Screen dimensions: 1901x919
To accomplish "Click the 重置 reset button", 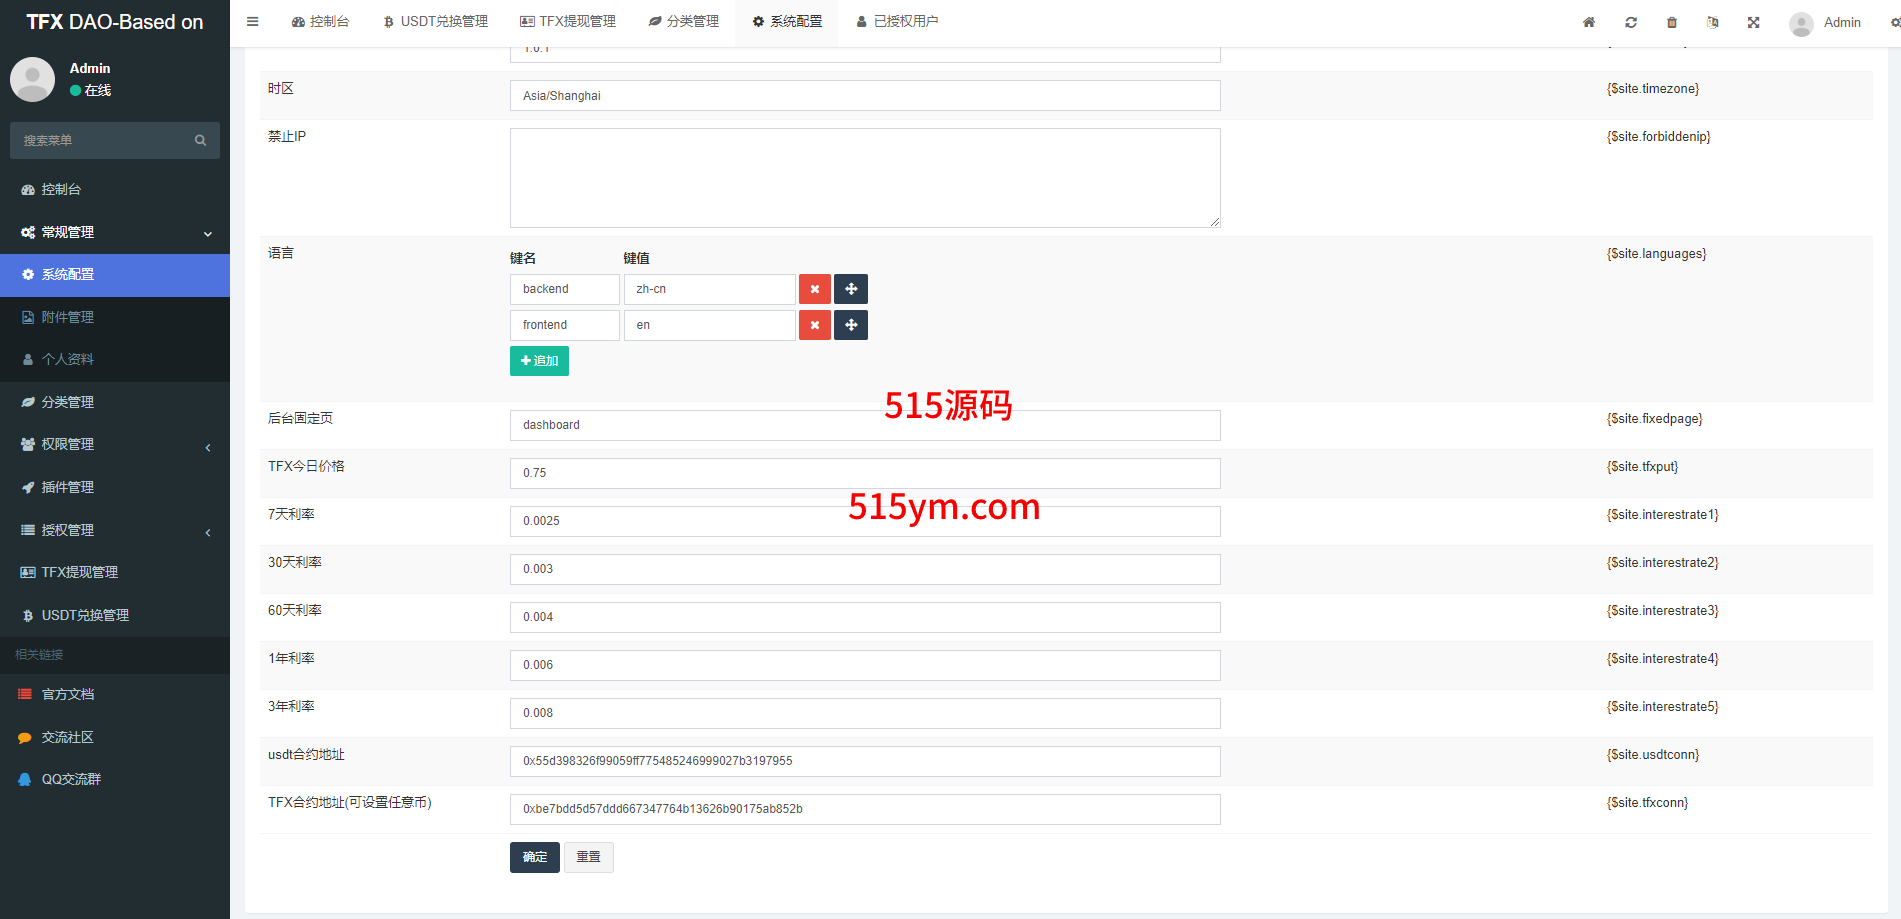I will coord(588,857).
